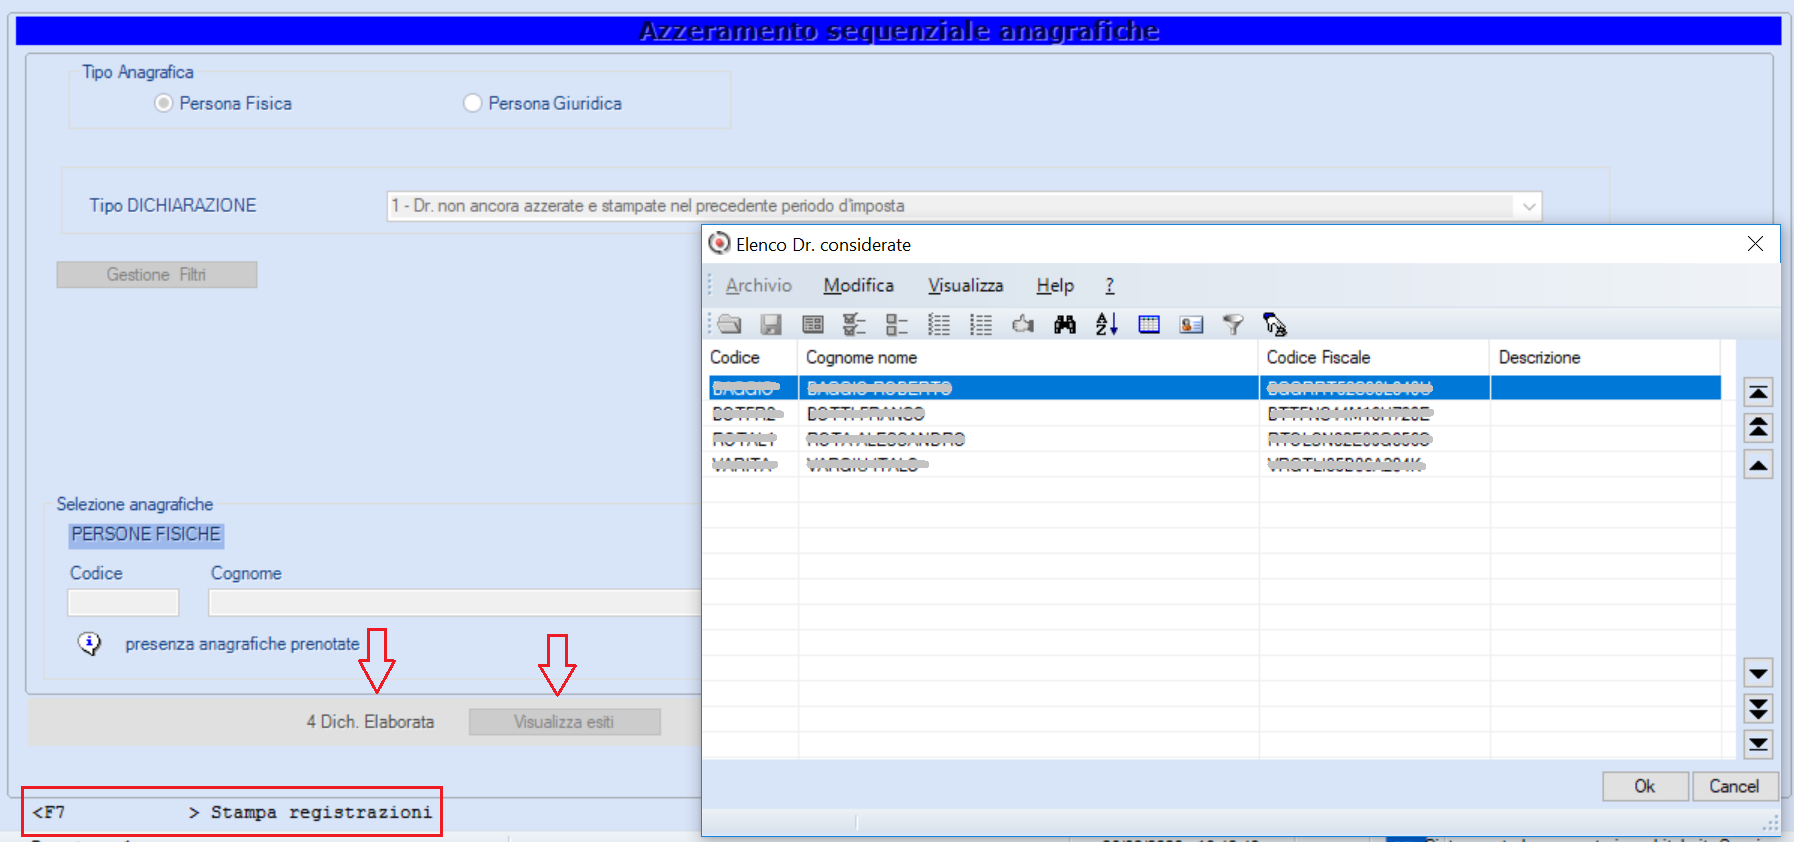Image resolution: width=1794 pixels, height=842 pixels.
Task: Move down one row with single arrow
Action: coord(1758,673)
